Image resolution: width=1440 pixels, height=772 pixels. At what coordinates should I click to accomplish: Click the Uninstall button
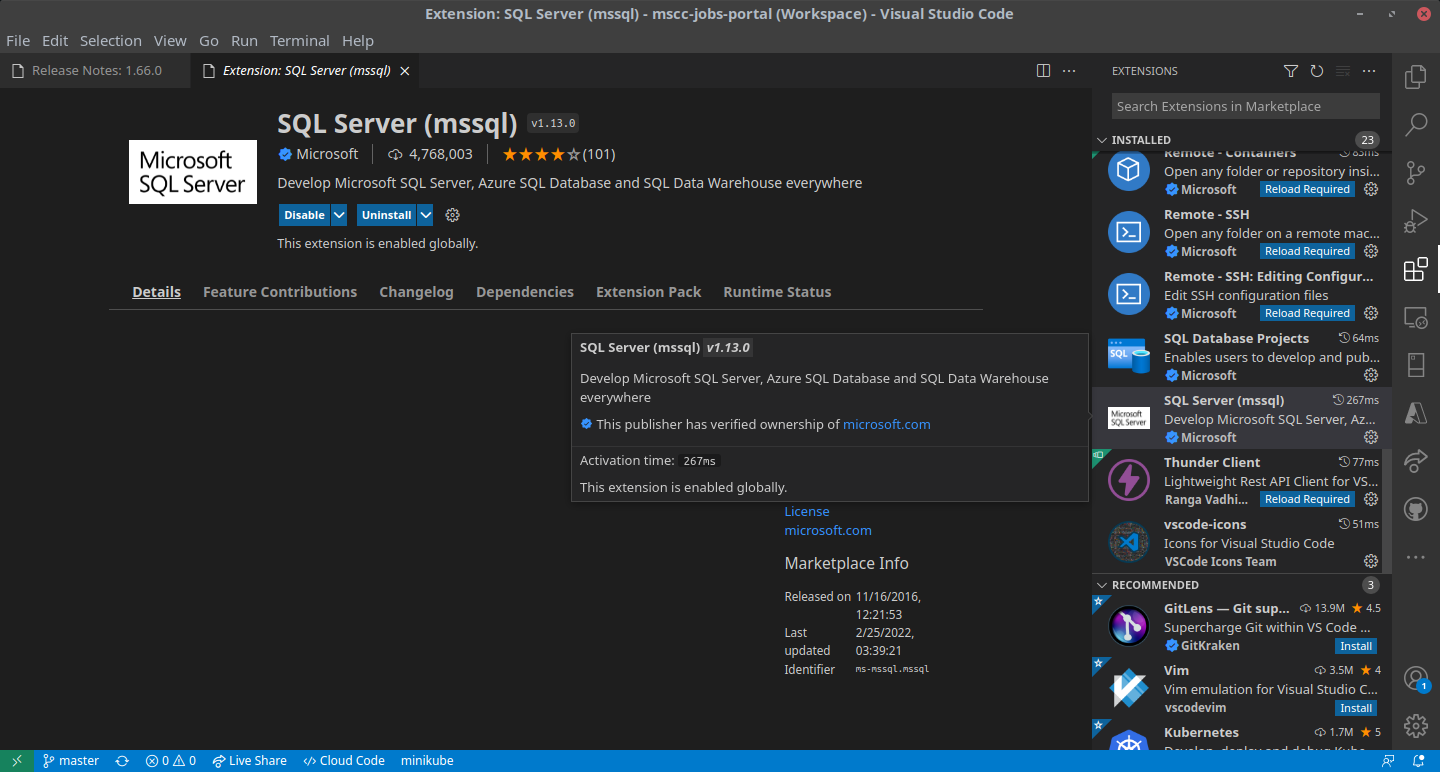coord(386,215)
